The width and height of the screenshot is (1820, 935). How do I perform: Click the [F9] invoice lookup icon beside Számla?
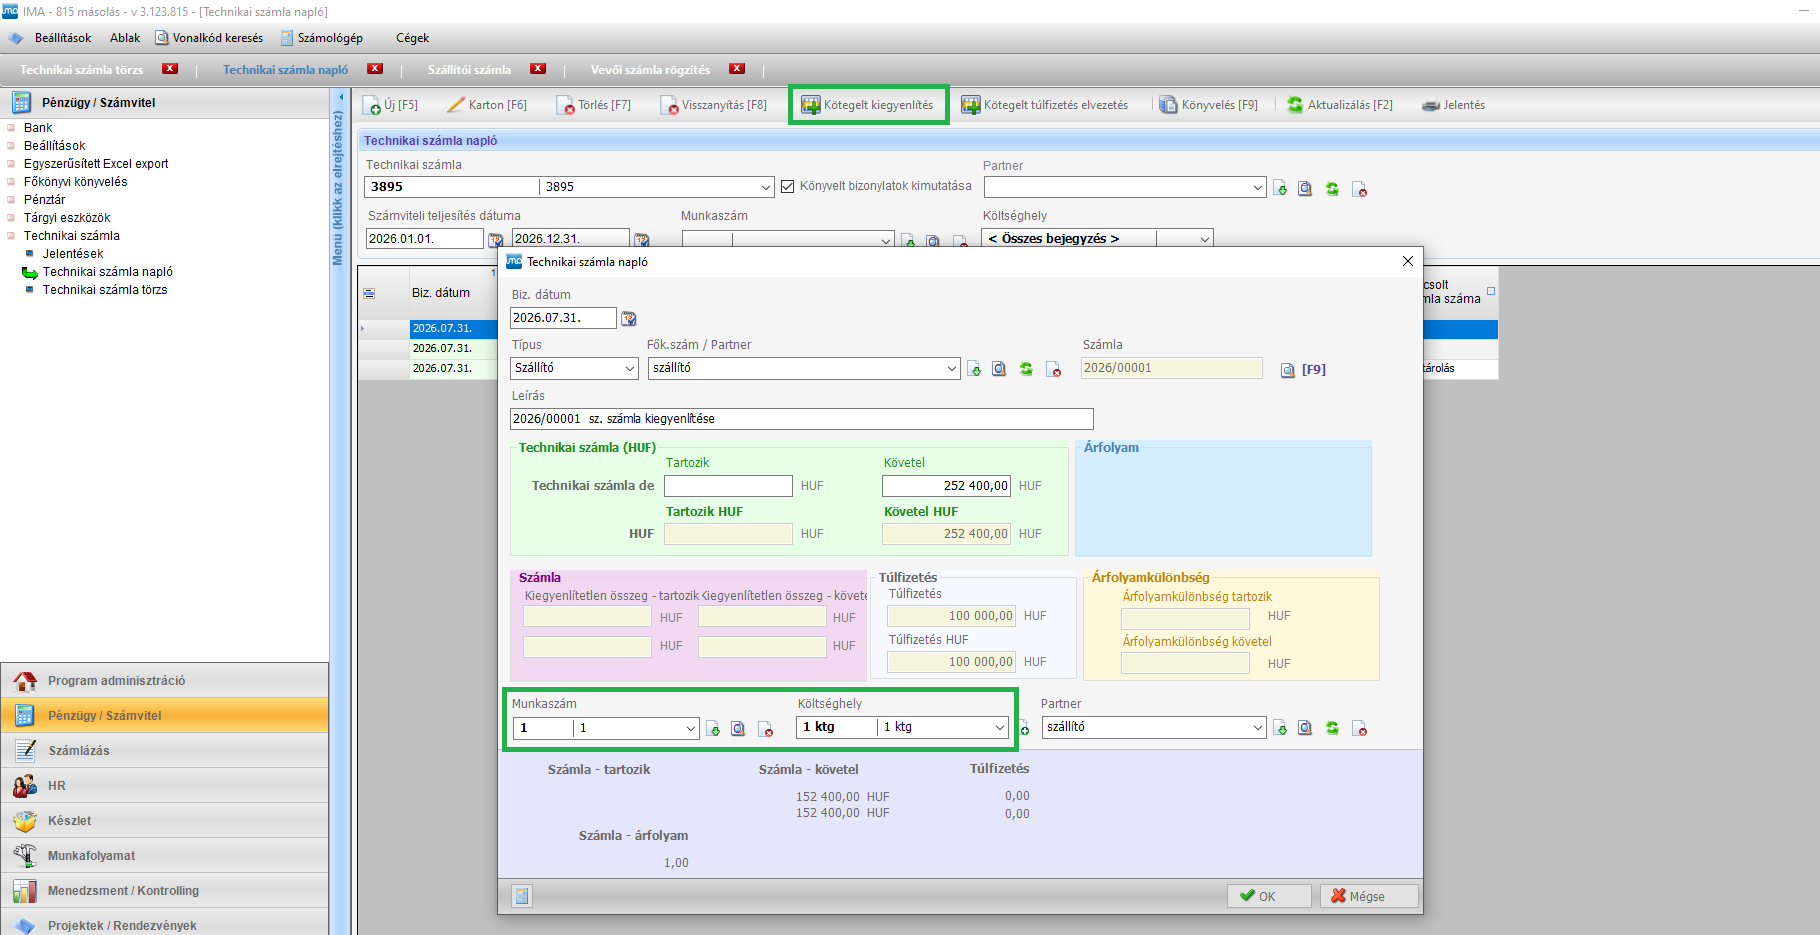coord(1288,370)
